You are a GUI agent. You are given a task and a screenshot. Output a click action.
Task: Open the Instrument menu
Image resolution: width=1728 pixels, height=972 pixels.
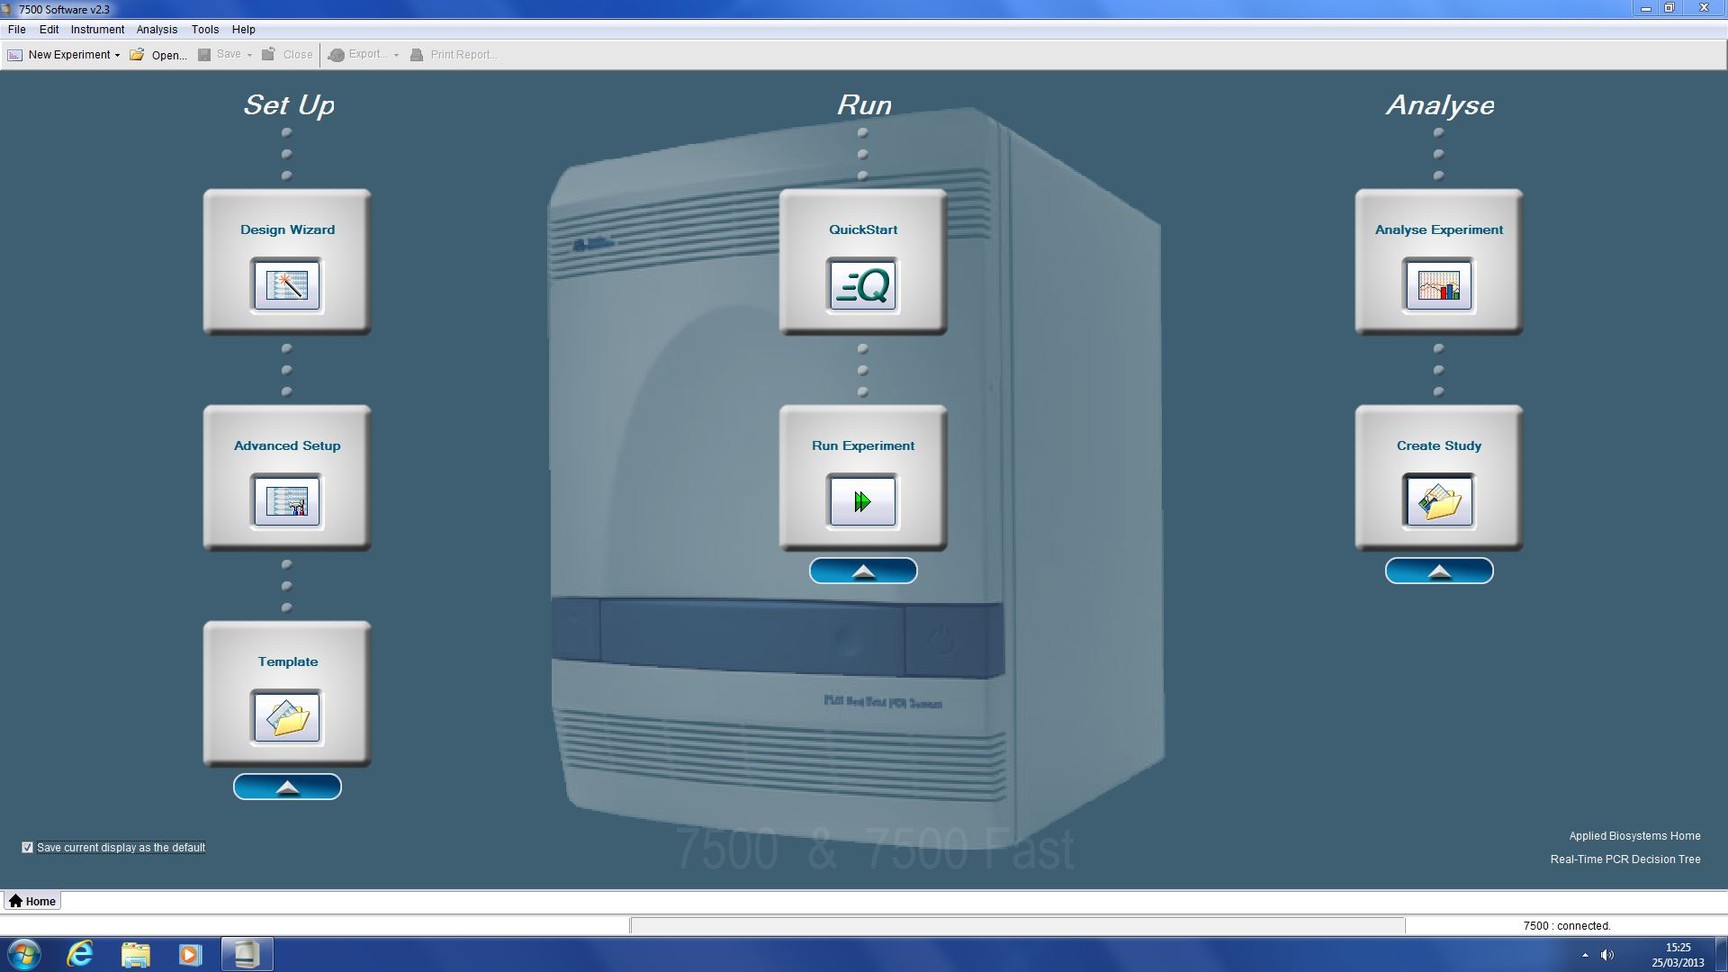(x=97, y=29)
